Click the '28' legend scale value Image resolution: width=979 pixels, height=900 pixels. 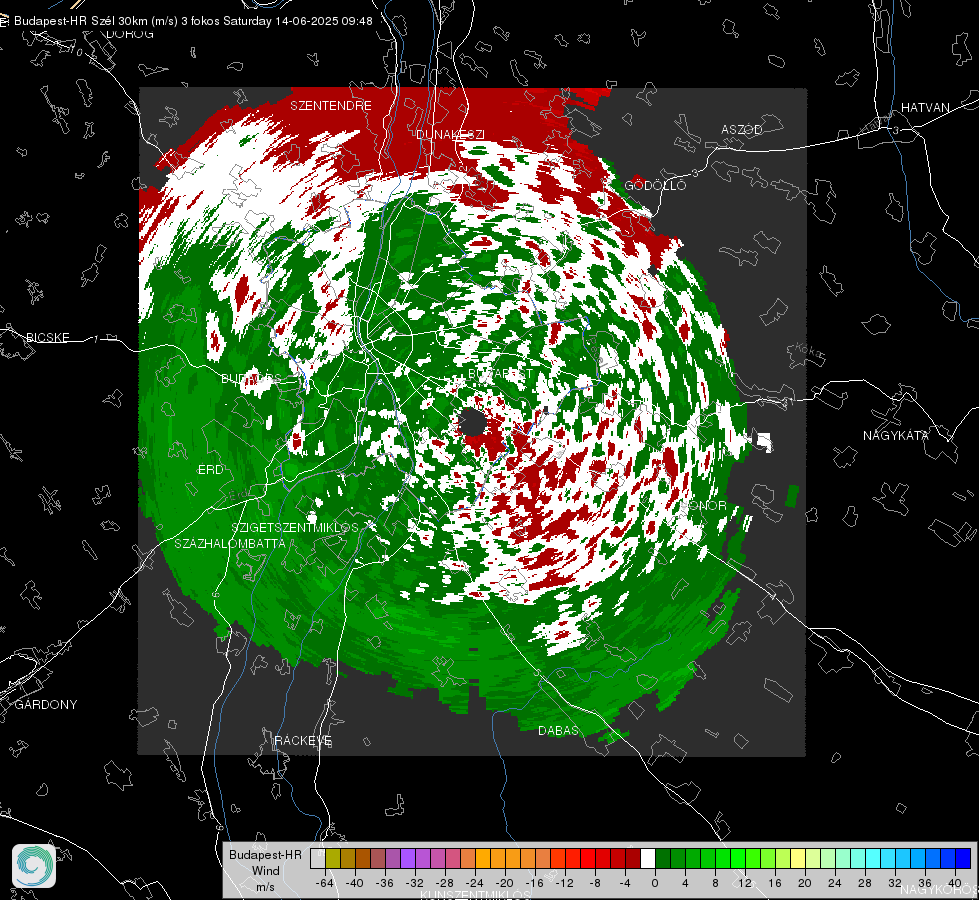coord(865,883)
